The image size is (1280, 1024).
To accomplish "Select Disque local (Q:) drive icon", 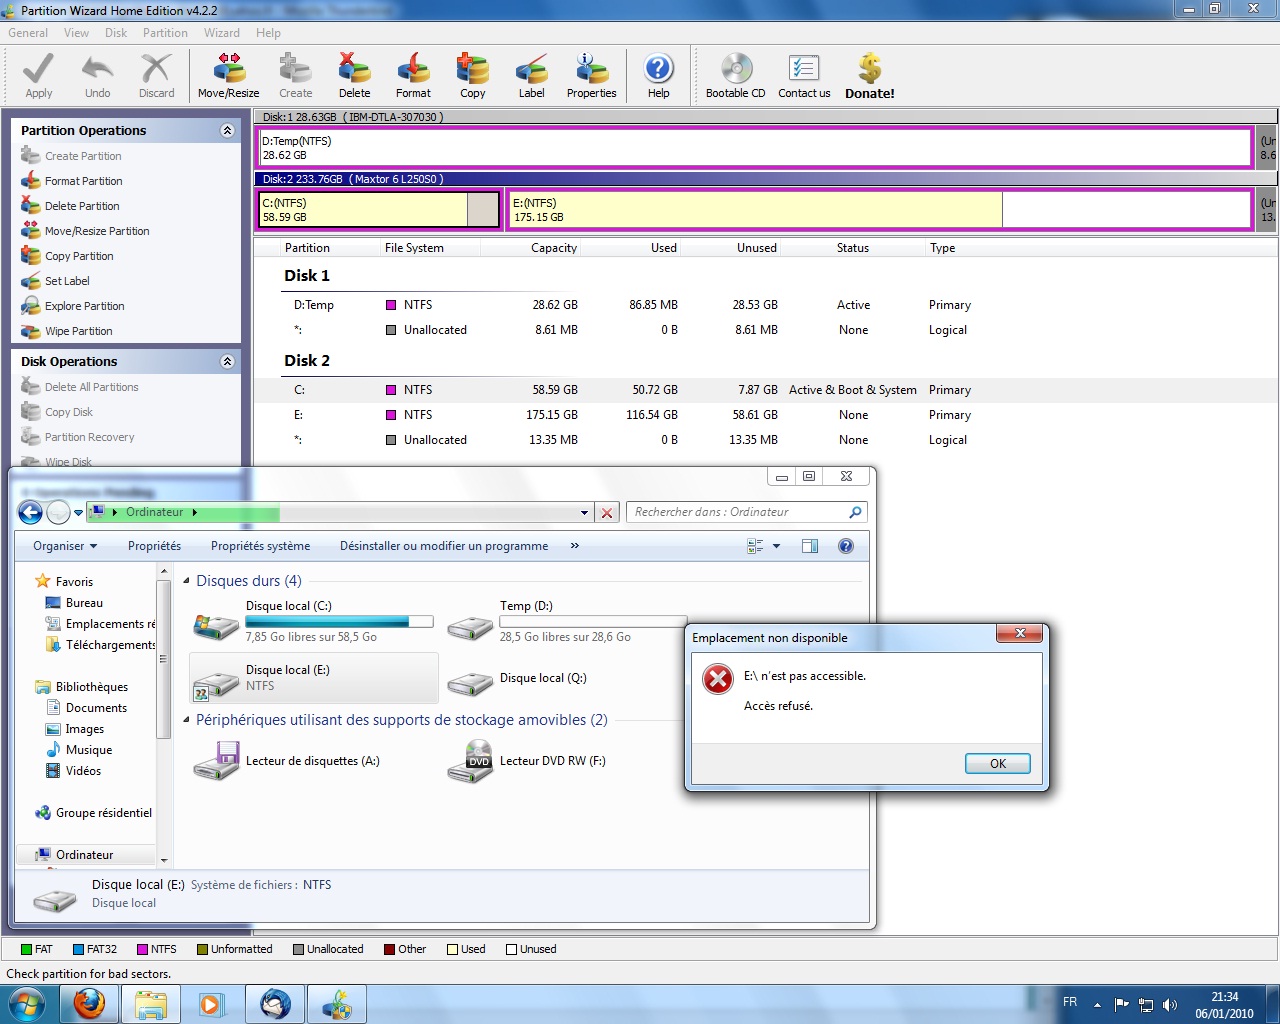I will coord(470,683).
